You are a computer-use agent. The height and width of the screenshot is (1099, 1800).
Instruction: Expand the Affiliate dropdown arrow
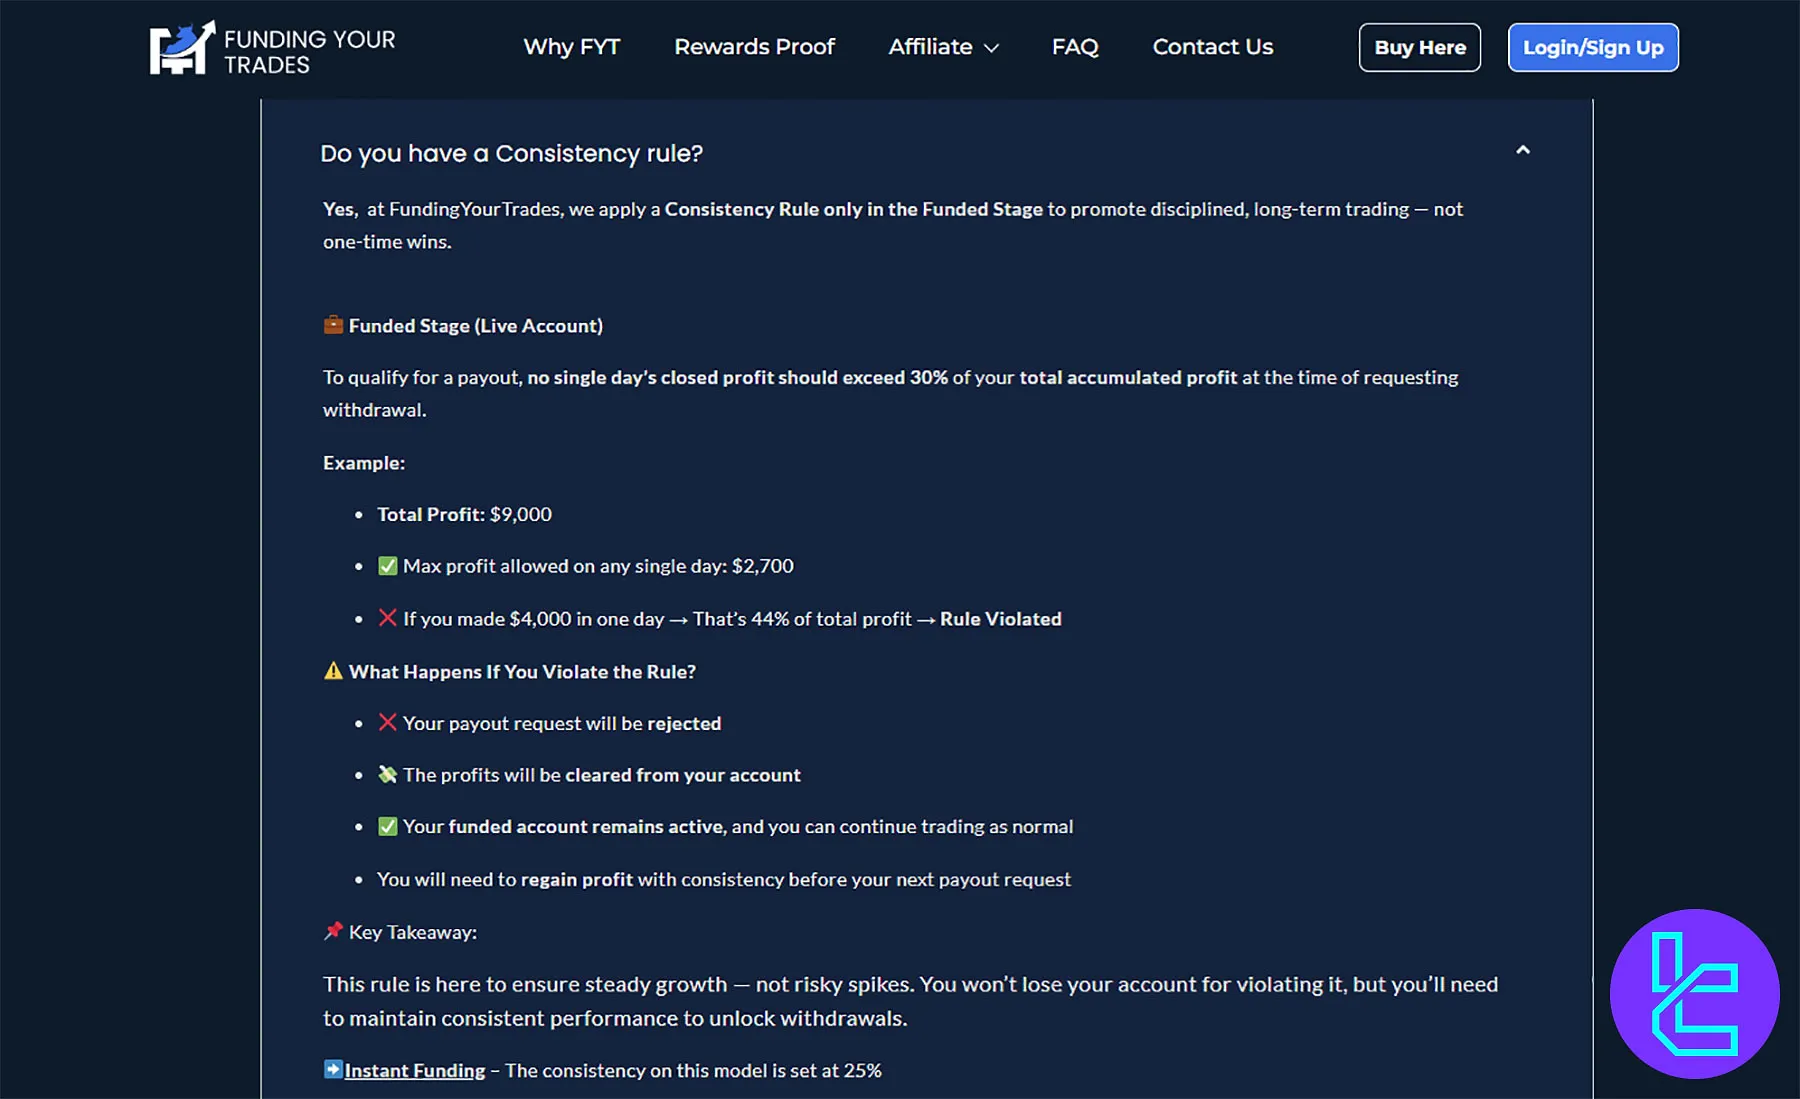click(992, 48)
